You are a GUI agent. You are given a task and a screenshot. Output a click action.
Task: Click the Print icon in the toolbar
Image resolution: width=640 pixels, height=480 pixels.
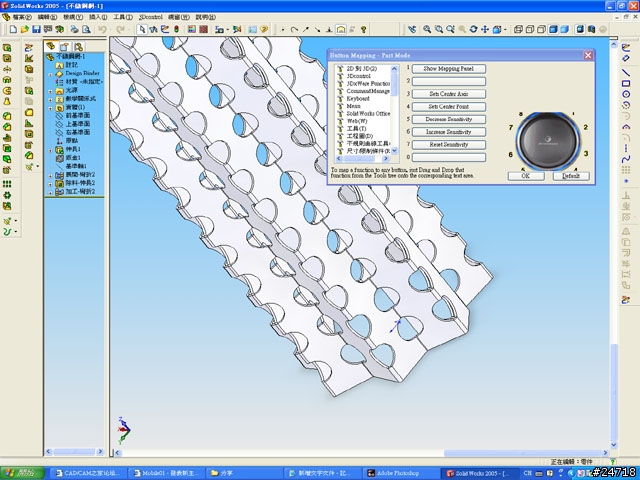pyautogui.click(x=74, y=29)
